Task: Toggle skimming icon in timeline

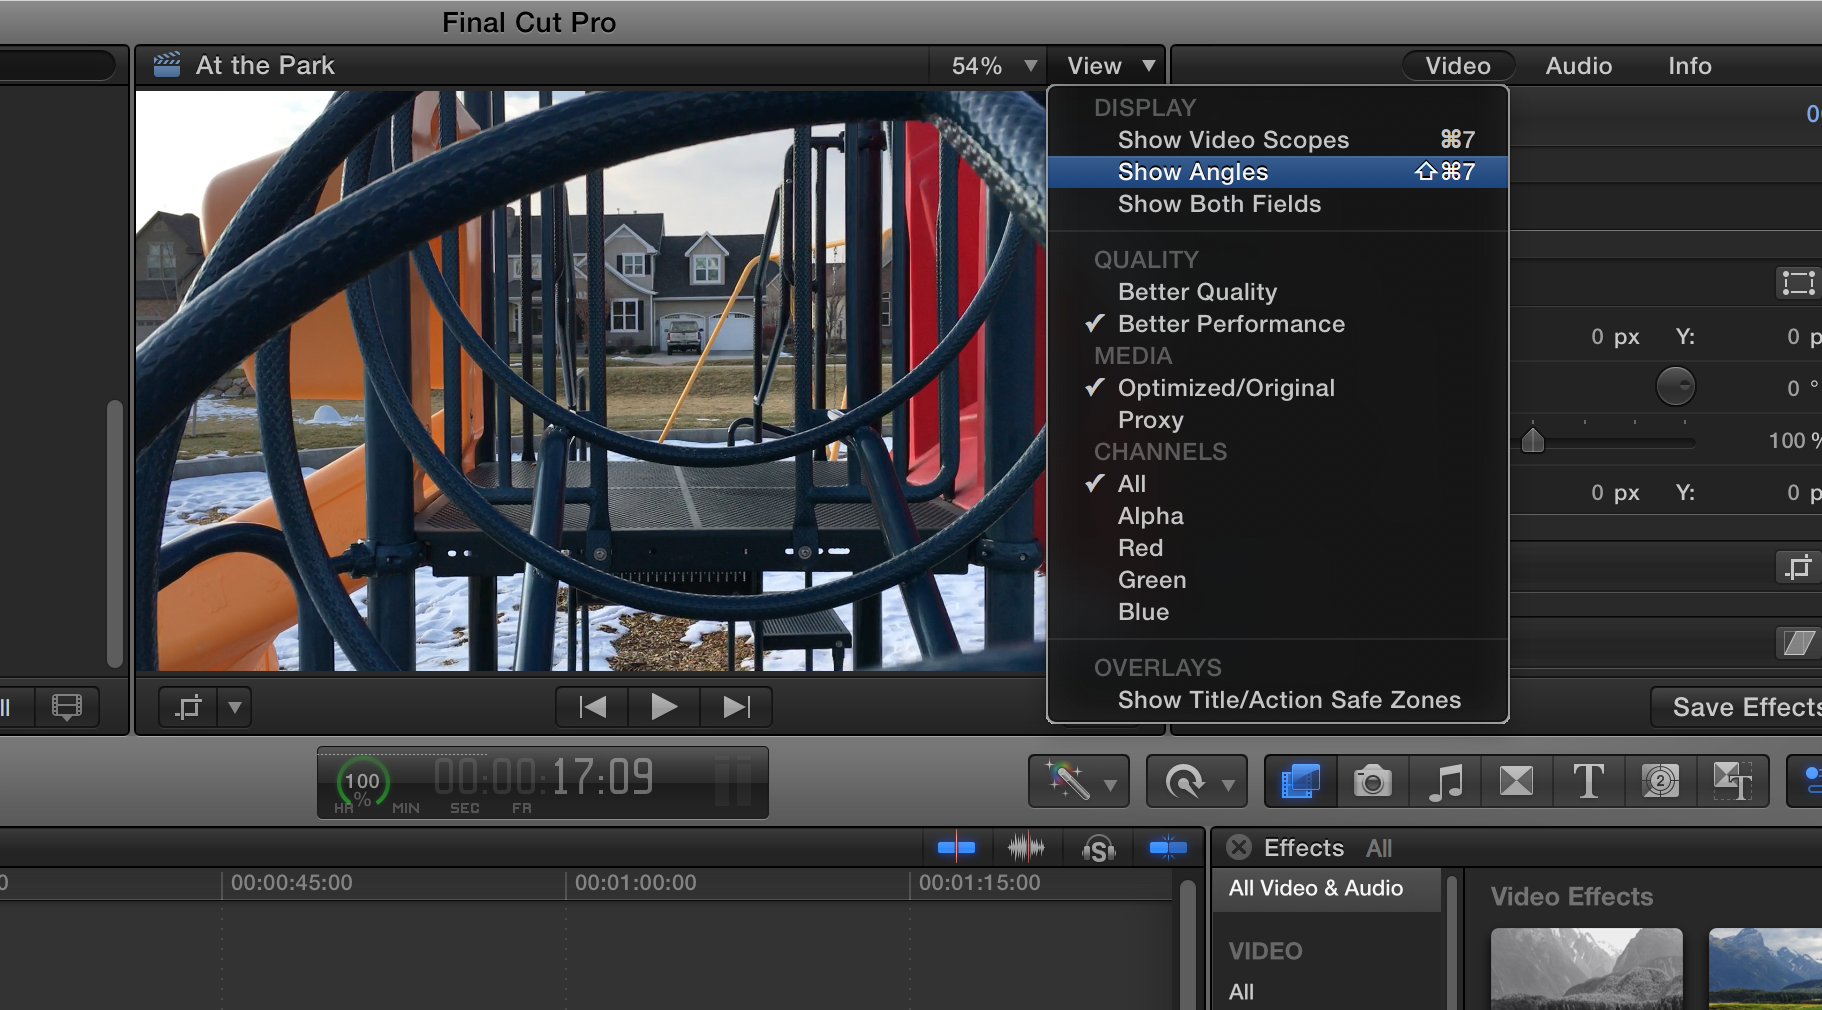Action: 956,848
